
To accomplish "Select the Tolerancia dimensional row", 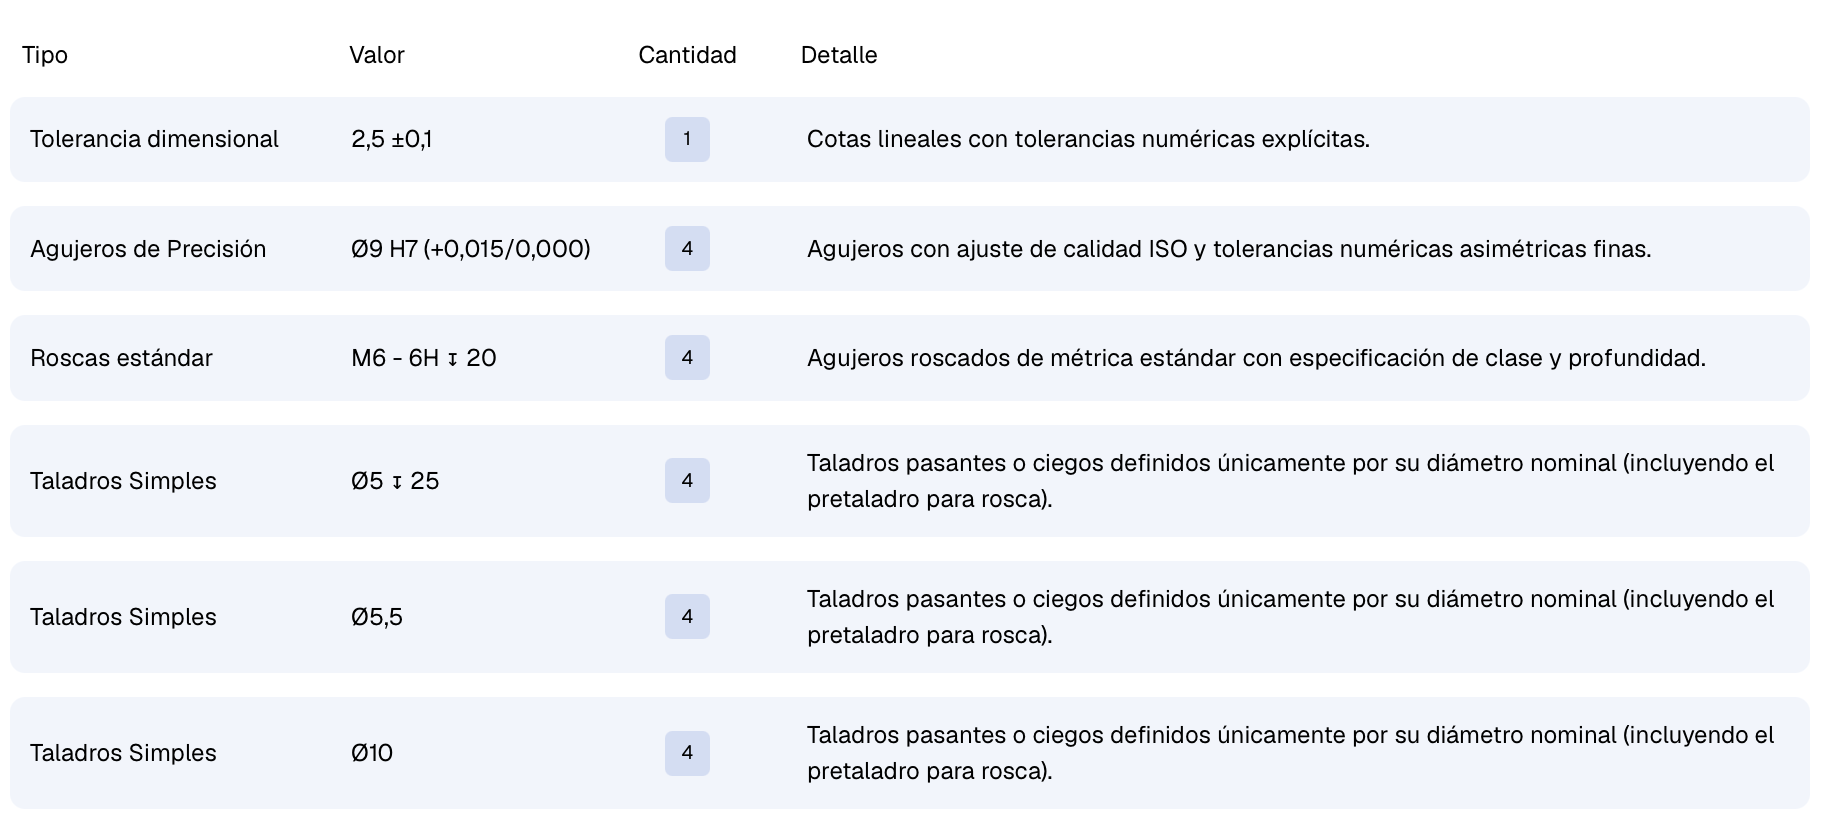I will (x=910, y=139).
